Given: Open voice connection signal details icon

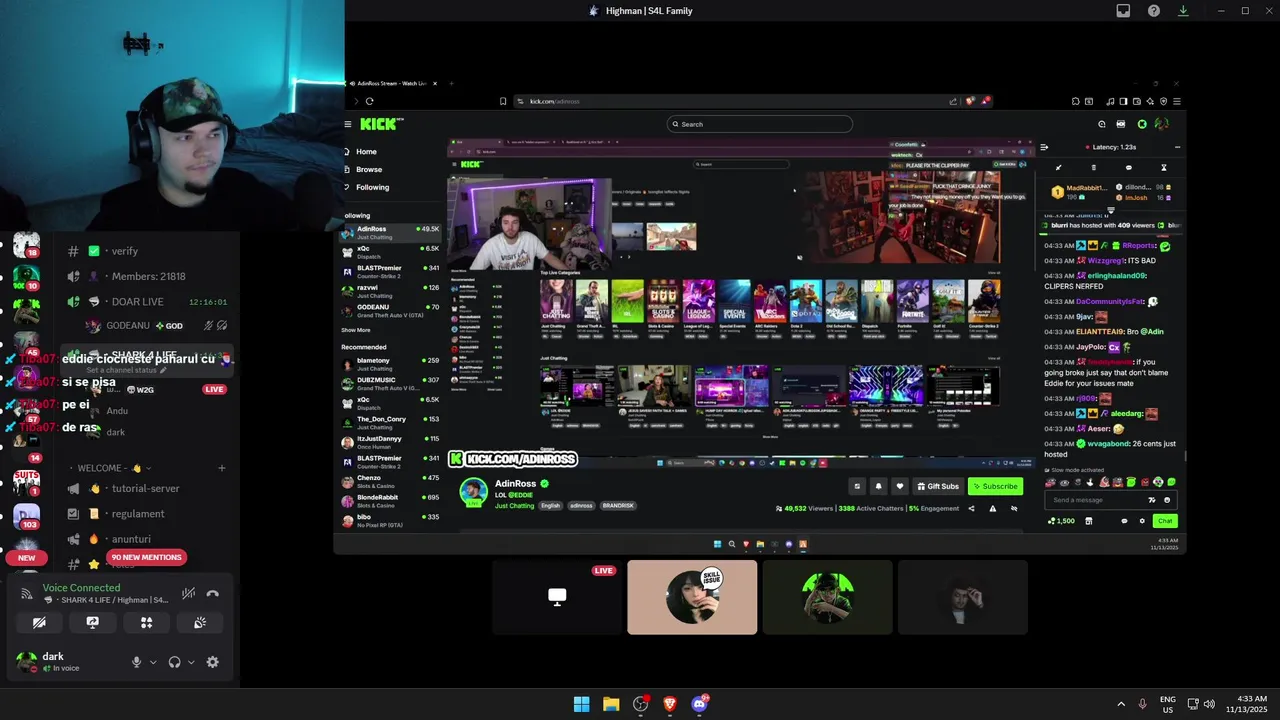Looking at the screenshot, I should [27, 593].
